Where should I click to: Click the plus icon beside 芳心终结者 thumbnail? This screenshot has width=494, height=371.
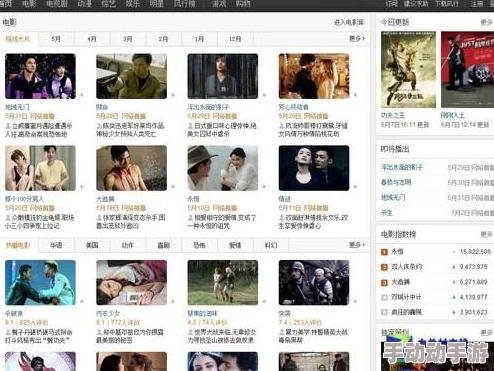pos(355,95)
